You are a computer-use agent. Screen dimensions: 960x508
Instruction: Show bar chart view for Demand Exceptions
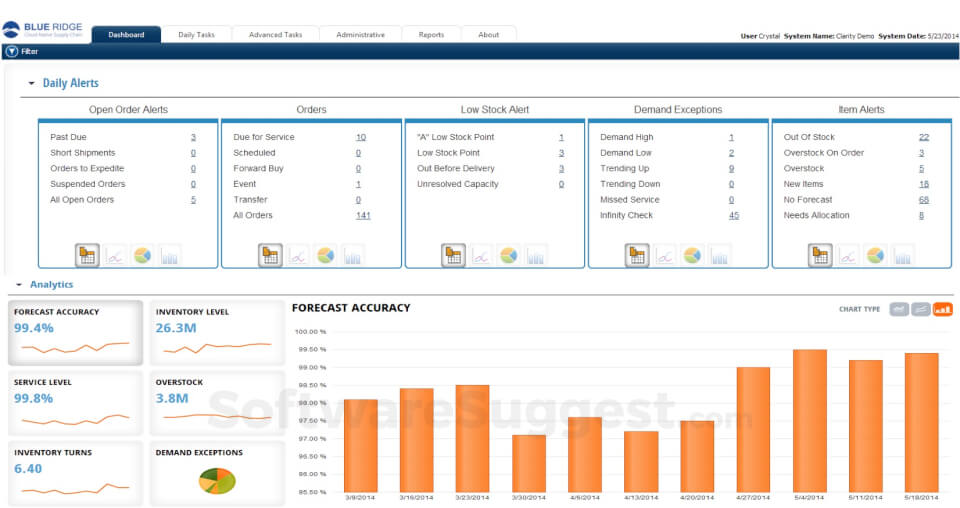tap(719, 255)
